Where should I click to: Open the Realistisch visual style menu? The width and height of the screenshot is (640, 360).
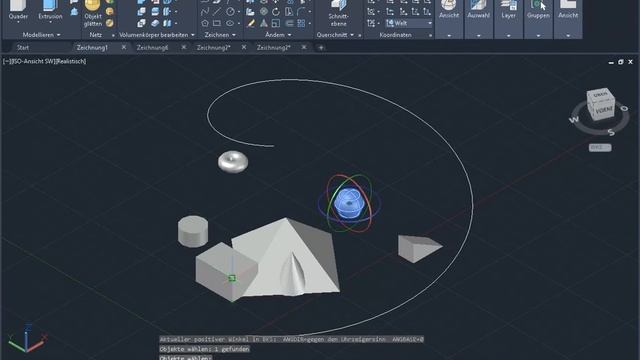point(71,61)
